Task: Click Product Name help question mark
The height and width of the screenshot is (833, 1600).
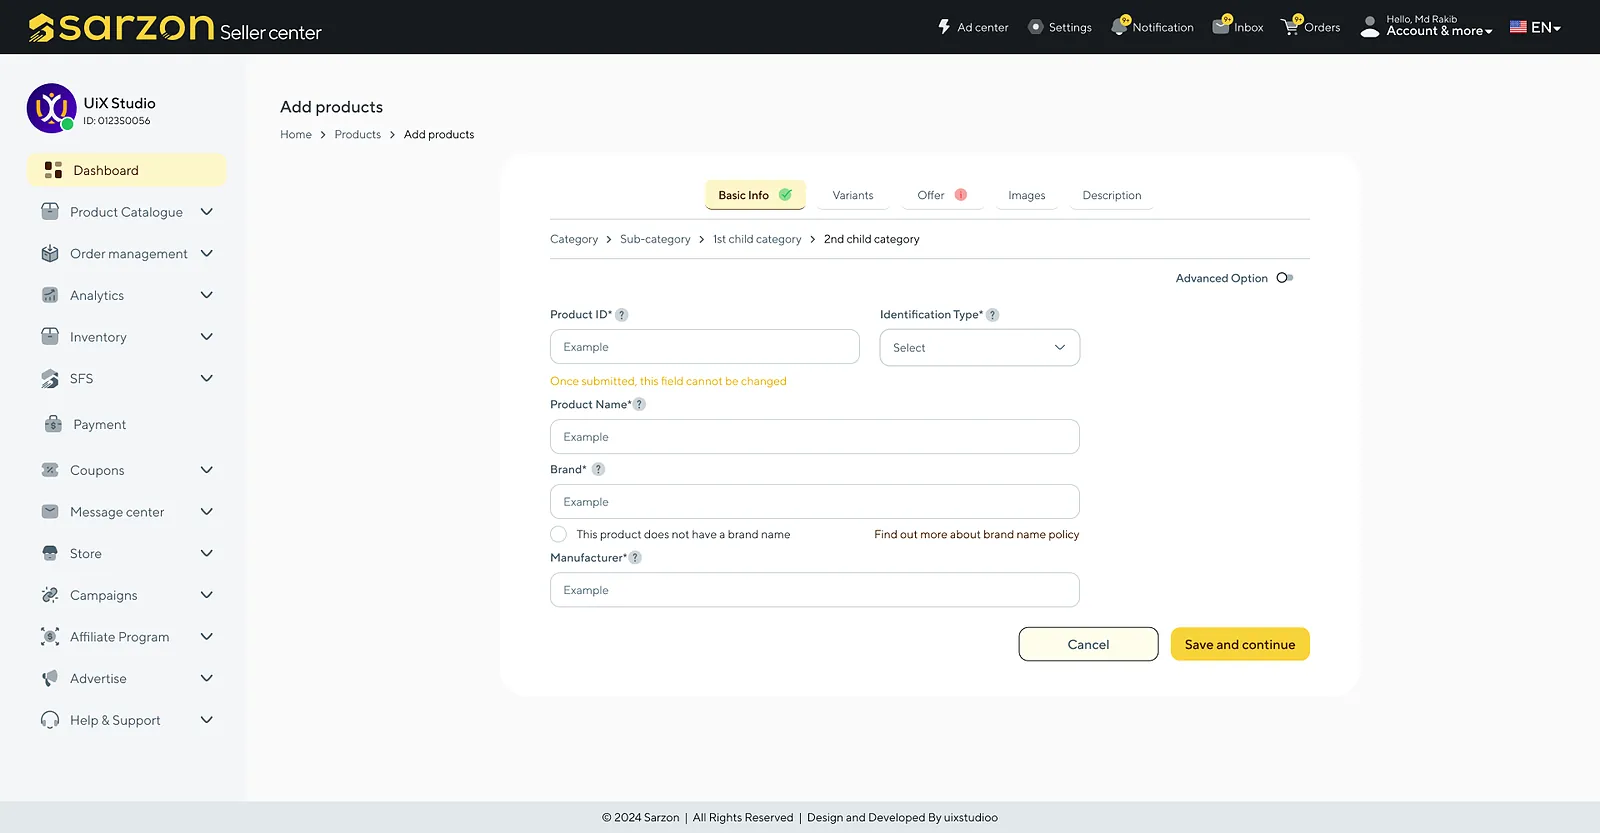Action: [x=639, y=405]
